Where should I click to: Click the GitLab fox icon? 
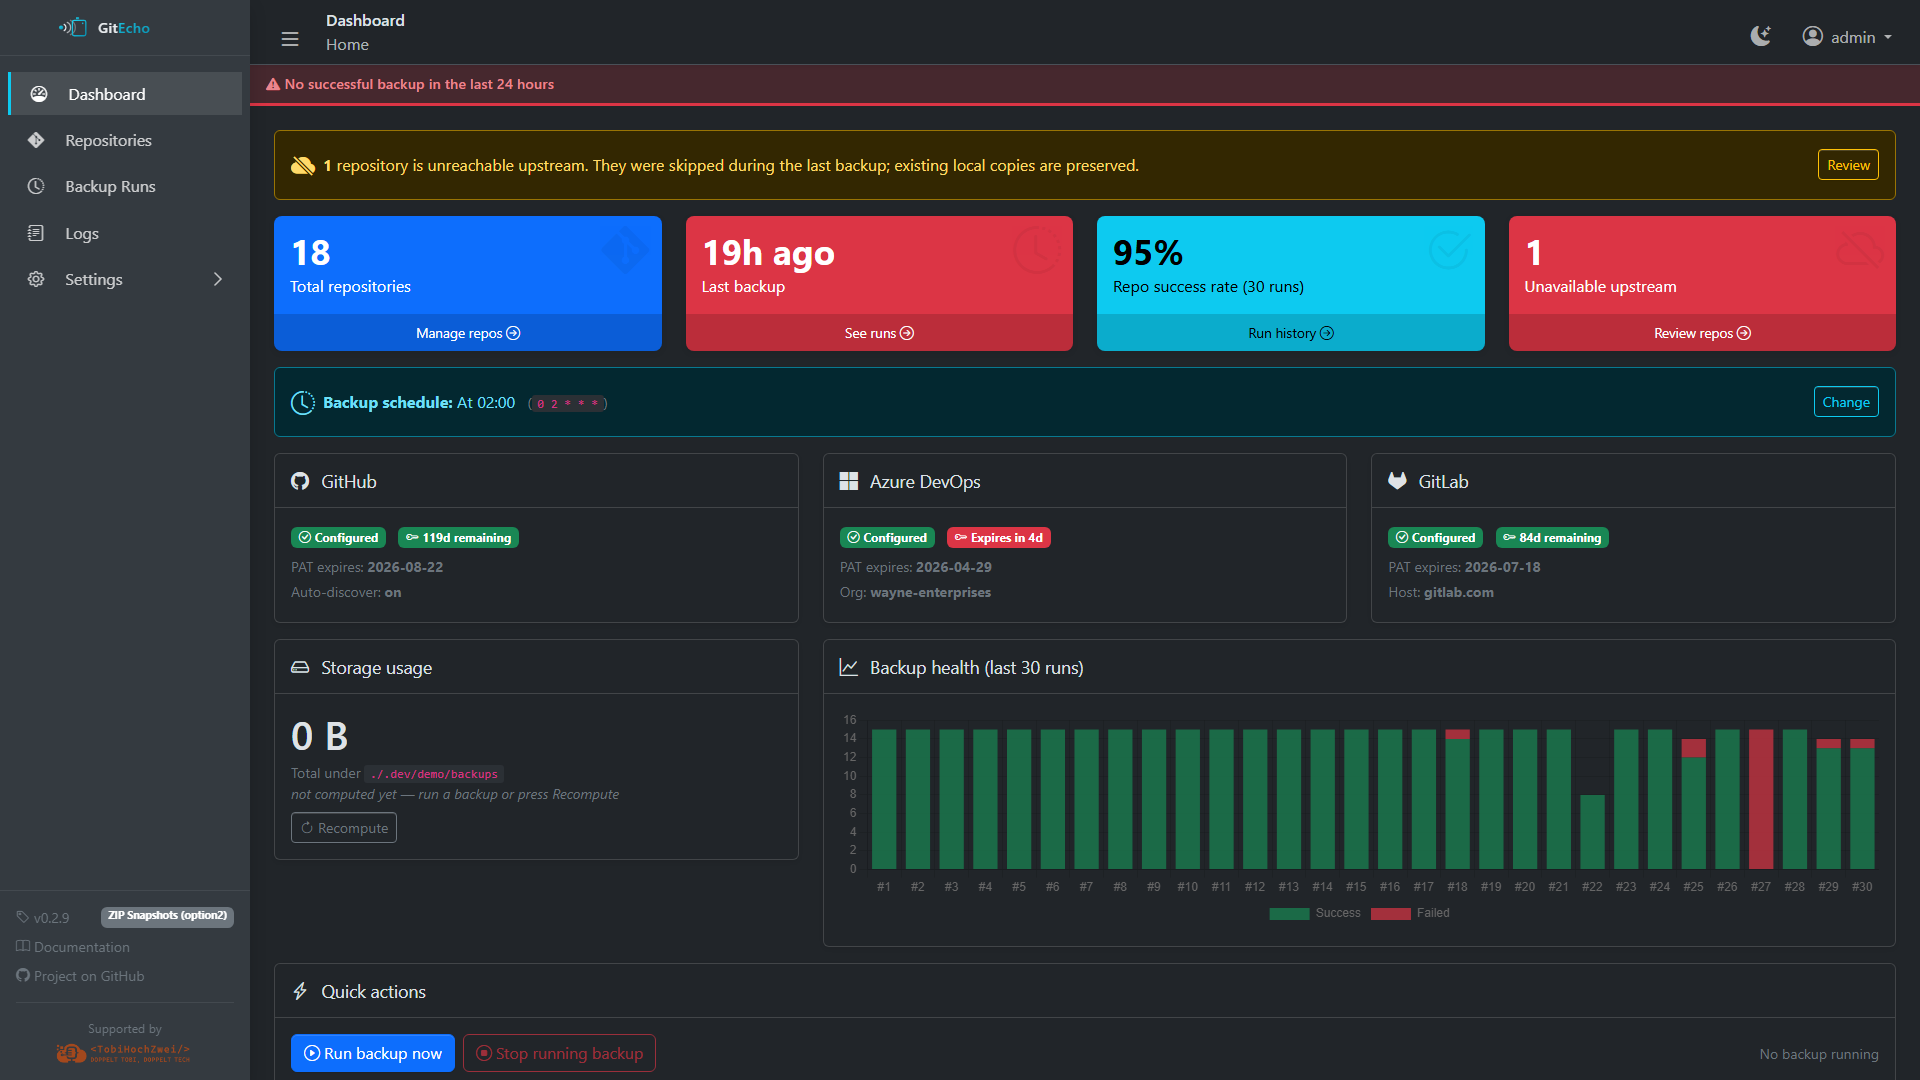pyautogui.click(x=1397, y=481)
